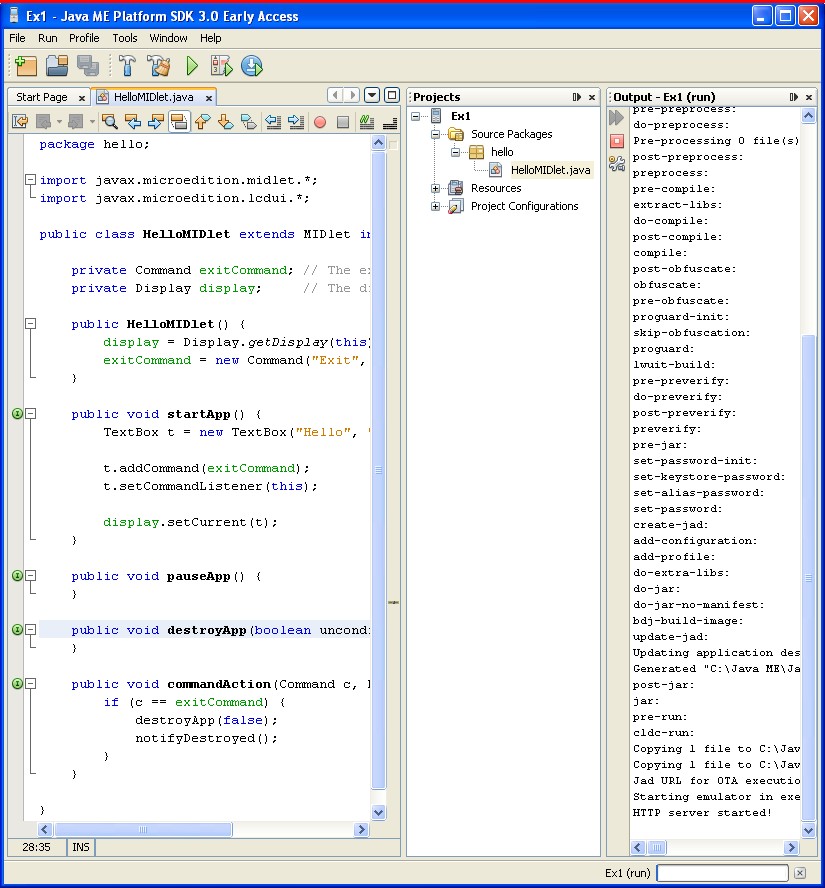The height and width of the screenshot is (888, 825).
Task: Click the New Project toolbar icon
Action: click(25, 66)
